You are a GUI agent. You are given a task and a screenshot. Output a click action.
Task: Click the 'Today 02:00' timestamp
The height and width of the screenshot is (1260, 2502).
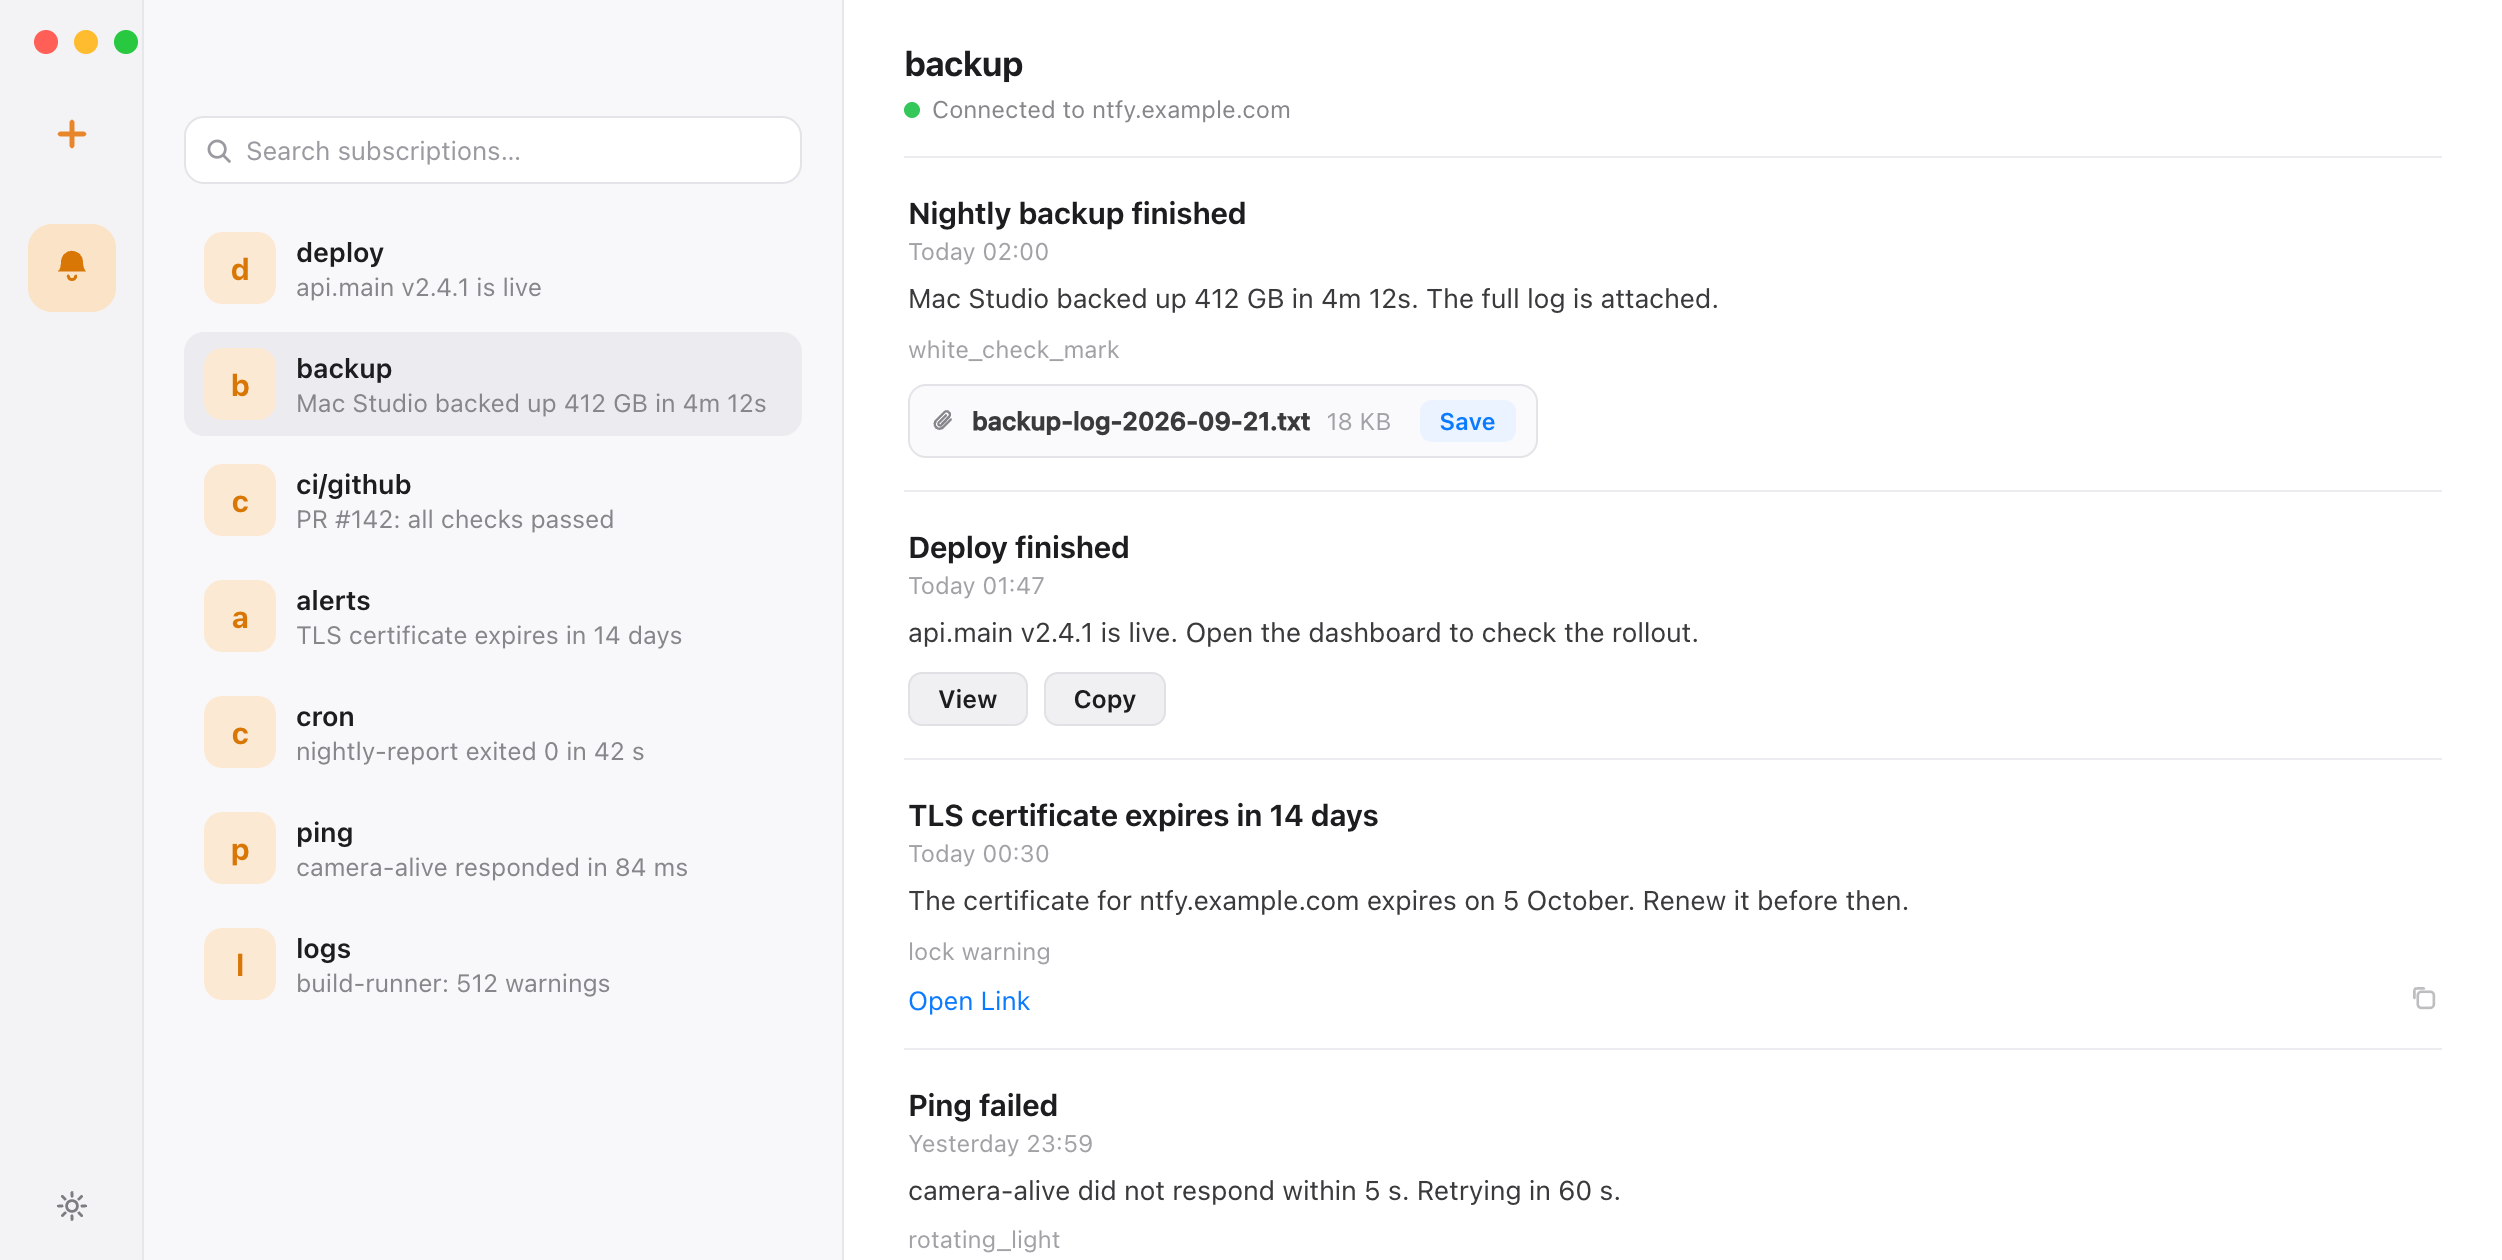(978, 252)
